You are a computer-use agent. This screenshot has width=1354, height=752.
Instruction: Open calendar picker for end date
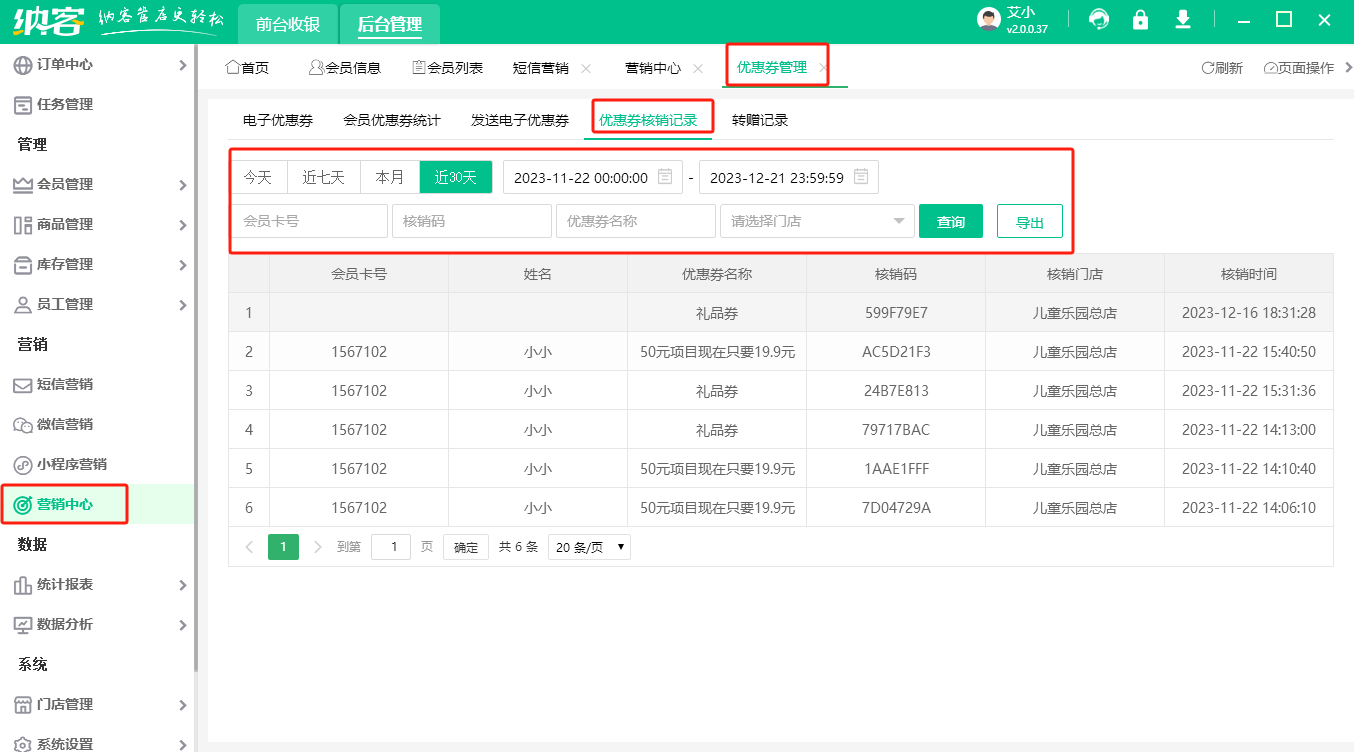point(861,177)
